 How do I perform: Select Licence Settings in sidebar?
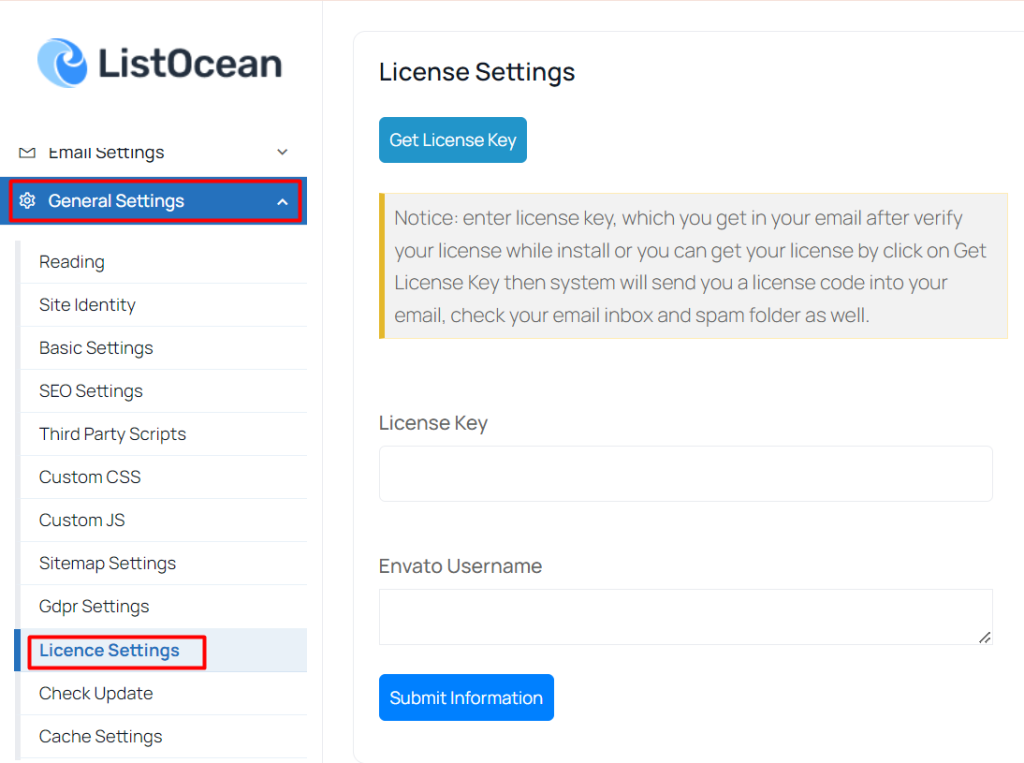point(163,651)
